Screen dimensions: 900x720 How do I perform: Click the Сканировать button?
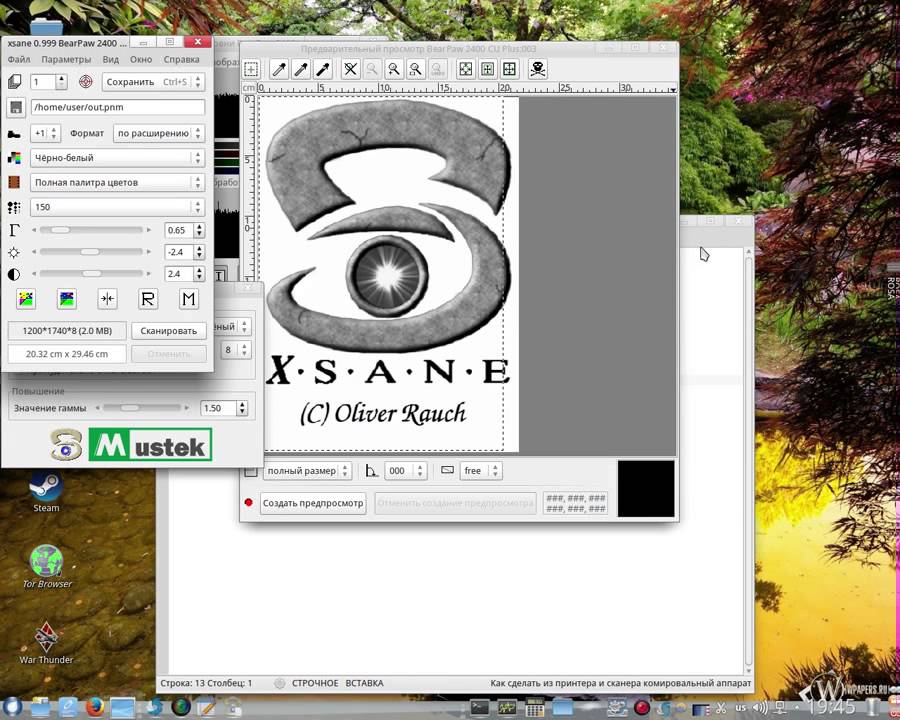pyautogui.click(x=169, y=331)
